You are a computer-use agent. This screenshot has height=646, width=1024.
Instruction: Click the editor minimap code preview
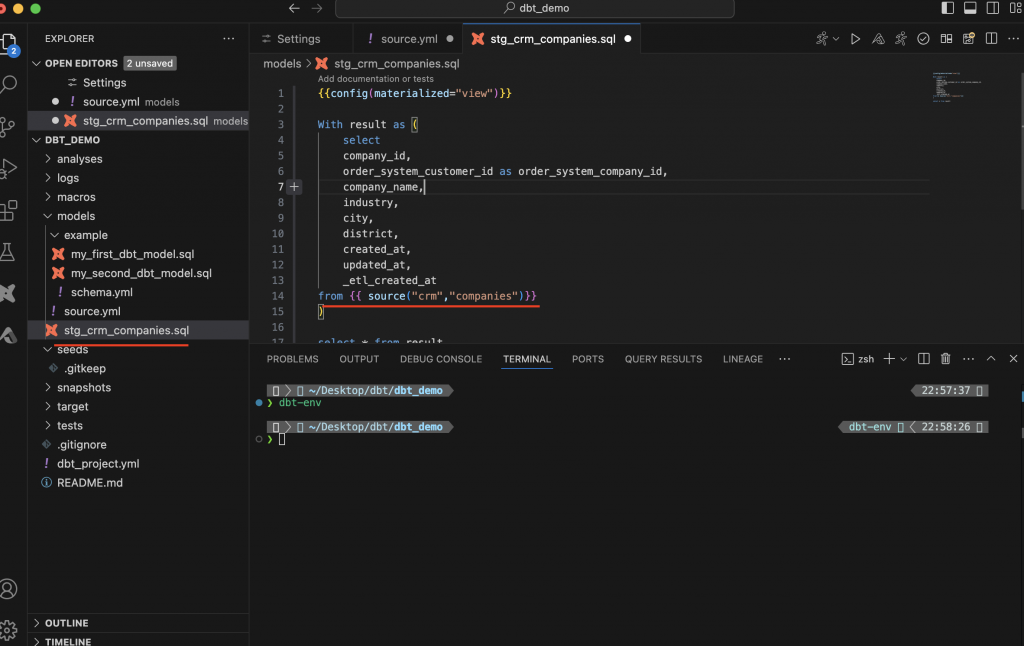tap(957, 87)
